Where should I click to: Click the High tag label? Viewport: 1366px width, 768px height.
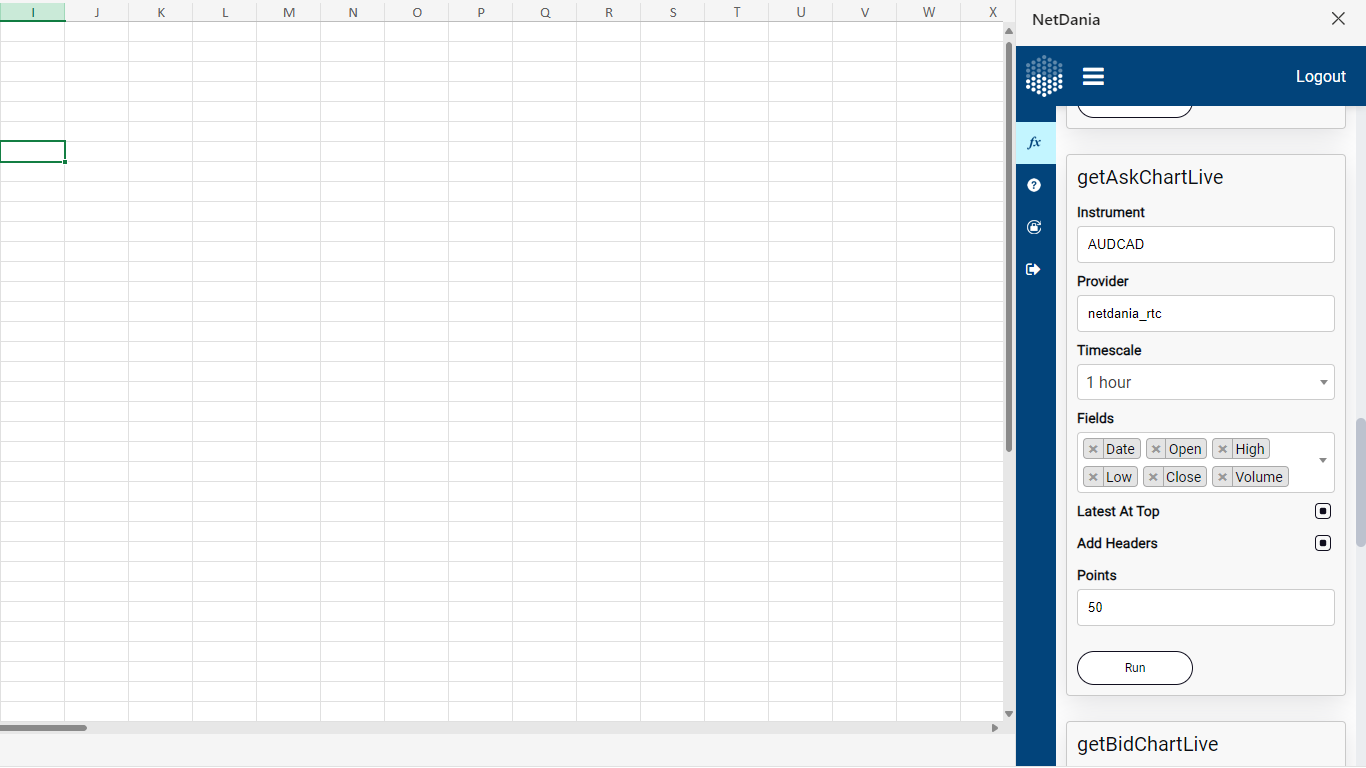[1250, 449]
